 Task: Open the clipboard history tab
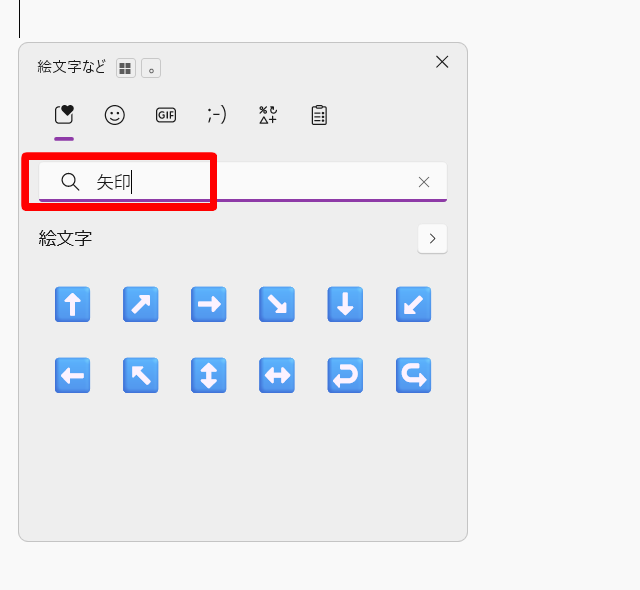point(319,115)
